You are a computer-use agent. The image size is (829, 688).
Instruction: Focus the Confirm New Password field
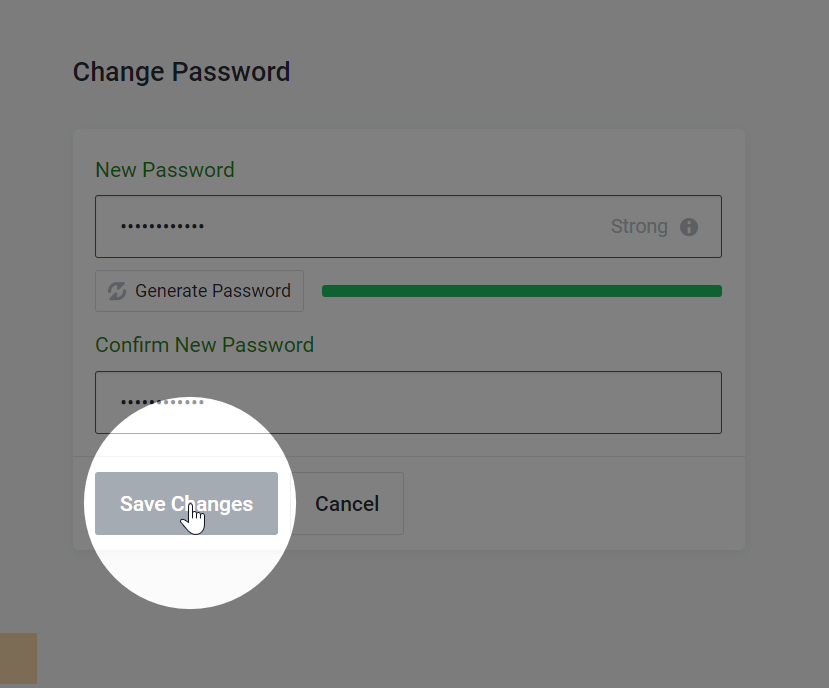408,402
